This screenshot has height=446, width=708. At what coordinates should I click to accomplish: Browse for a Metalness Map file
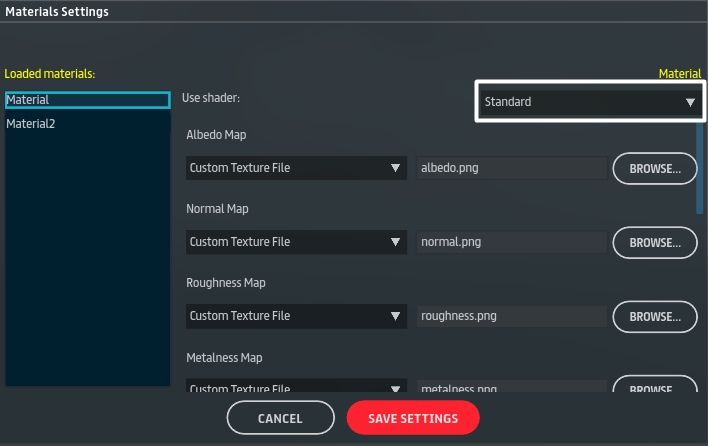pos(654,388)
